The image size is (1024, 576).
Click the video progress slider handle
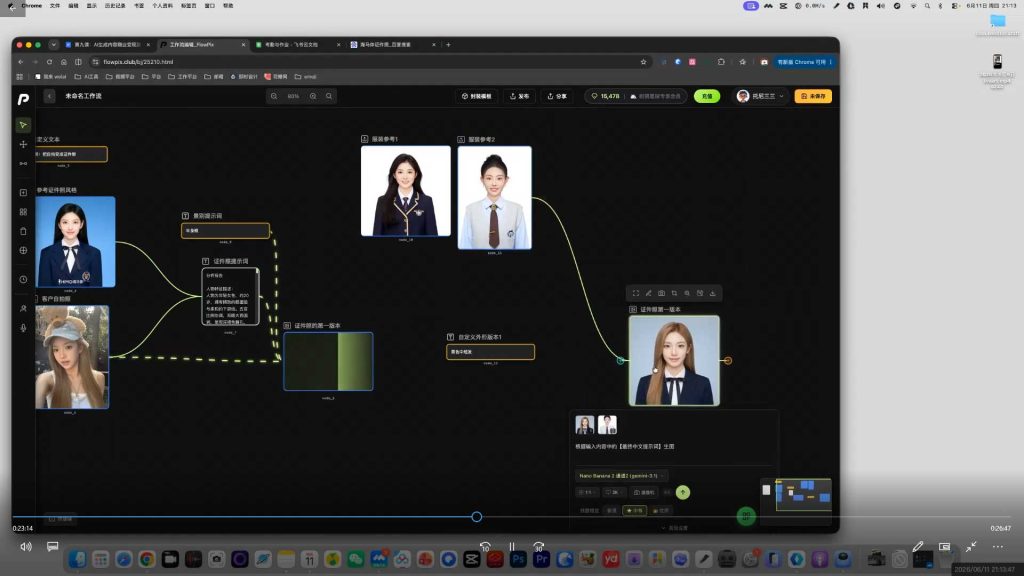tap(477, 517)
